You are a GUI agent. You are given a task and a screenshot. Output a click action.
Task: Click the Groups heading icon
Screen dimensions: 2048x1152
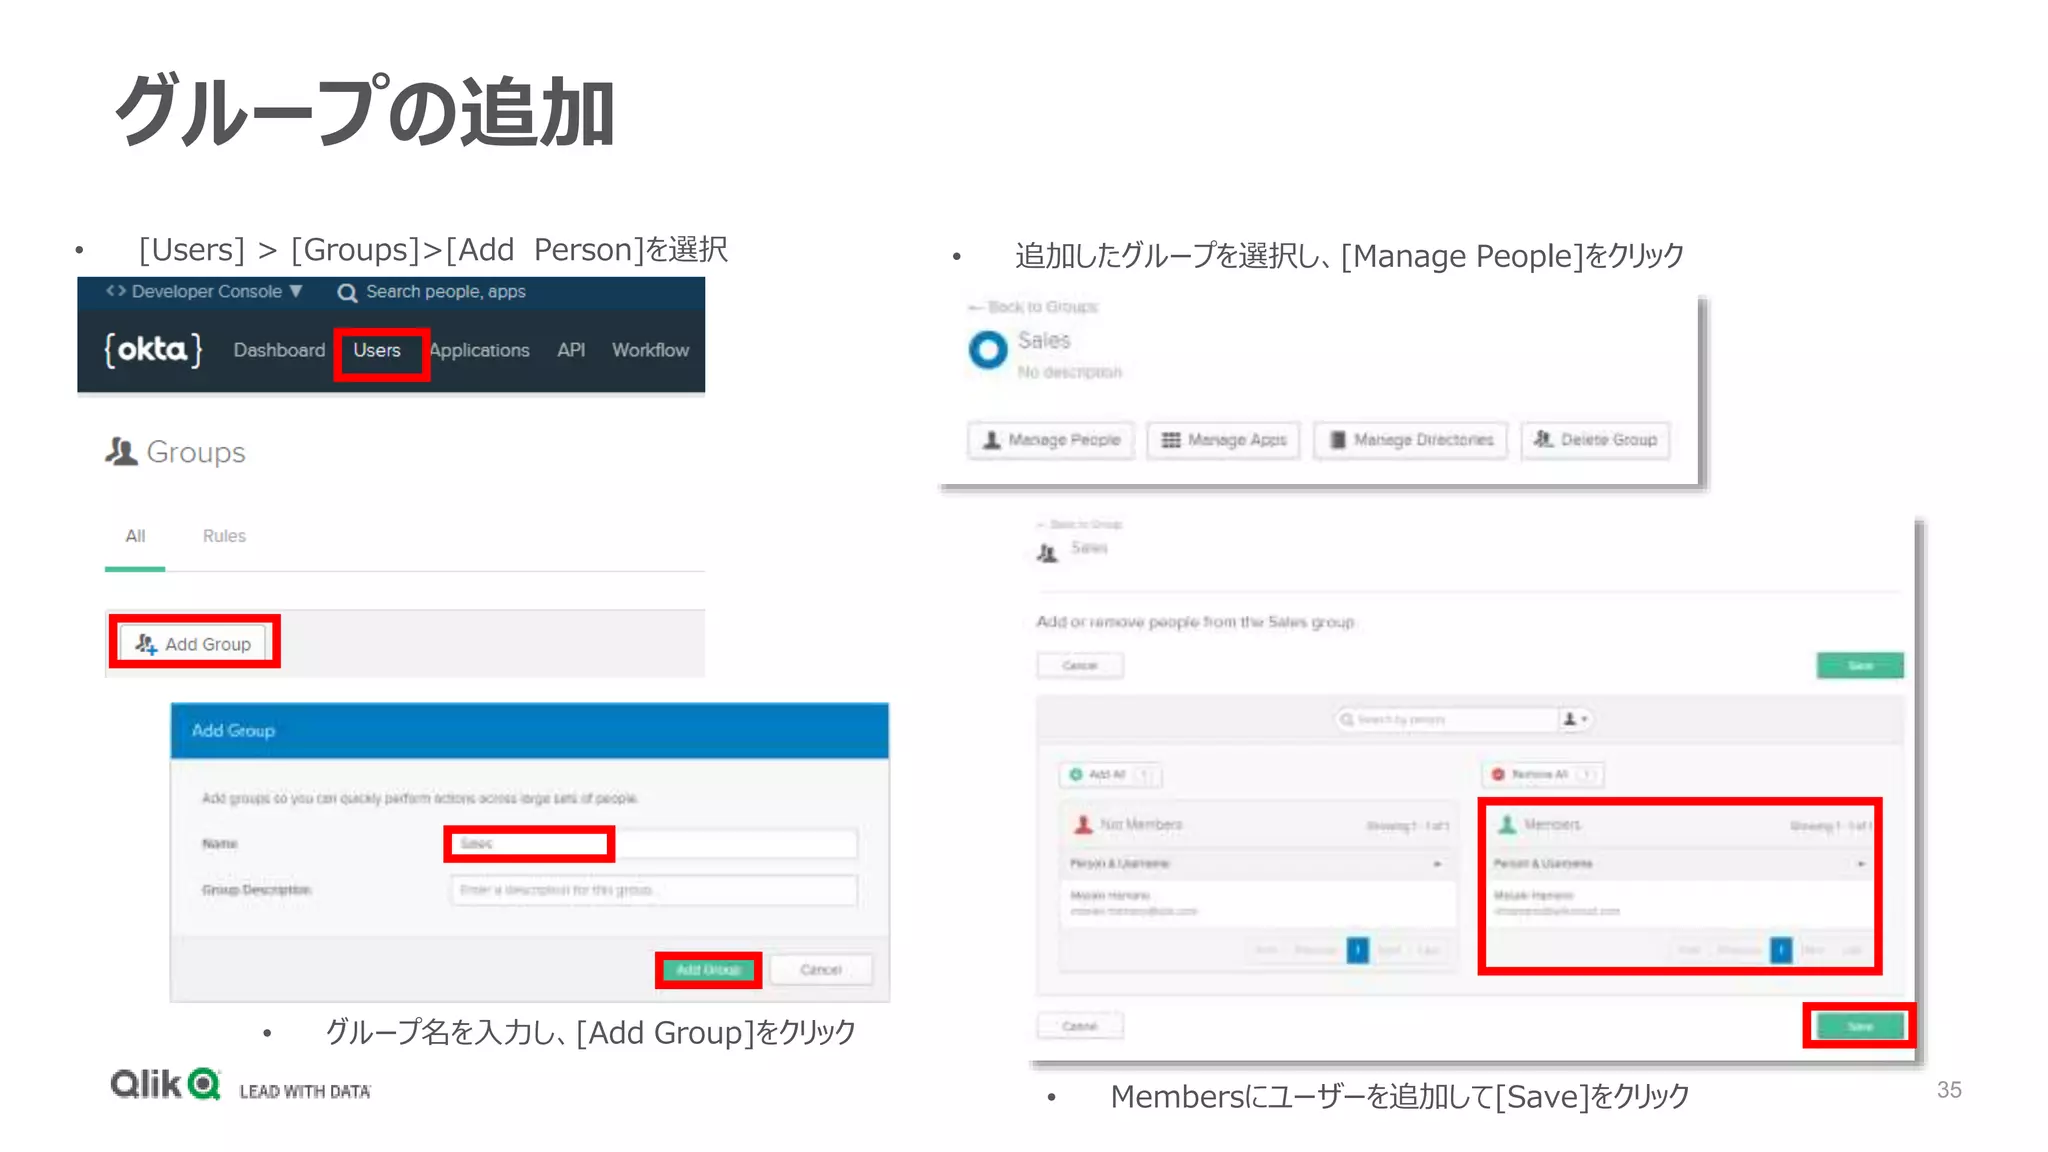click(x=121, y=452)
